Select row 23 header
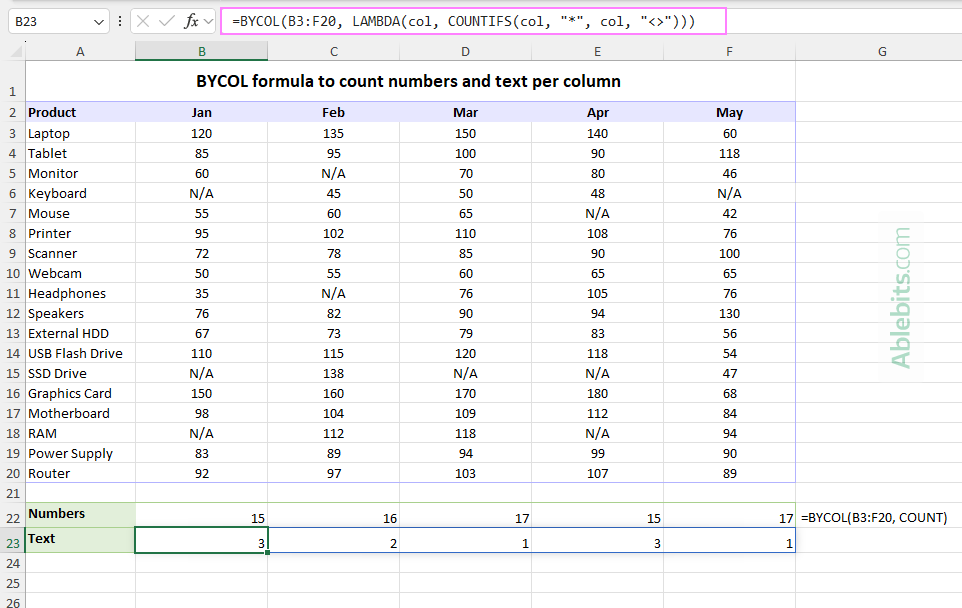Image resolution: width=962 pixels, height=608 pixels. tap(13, 538)
